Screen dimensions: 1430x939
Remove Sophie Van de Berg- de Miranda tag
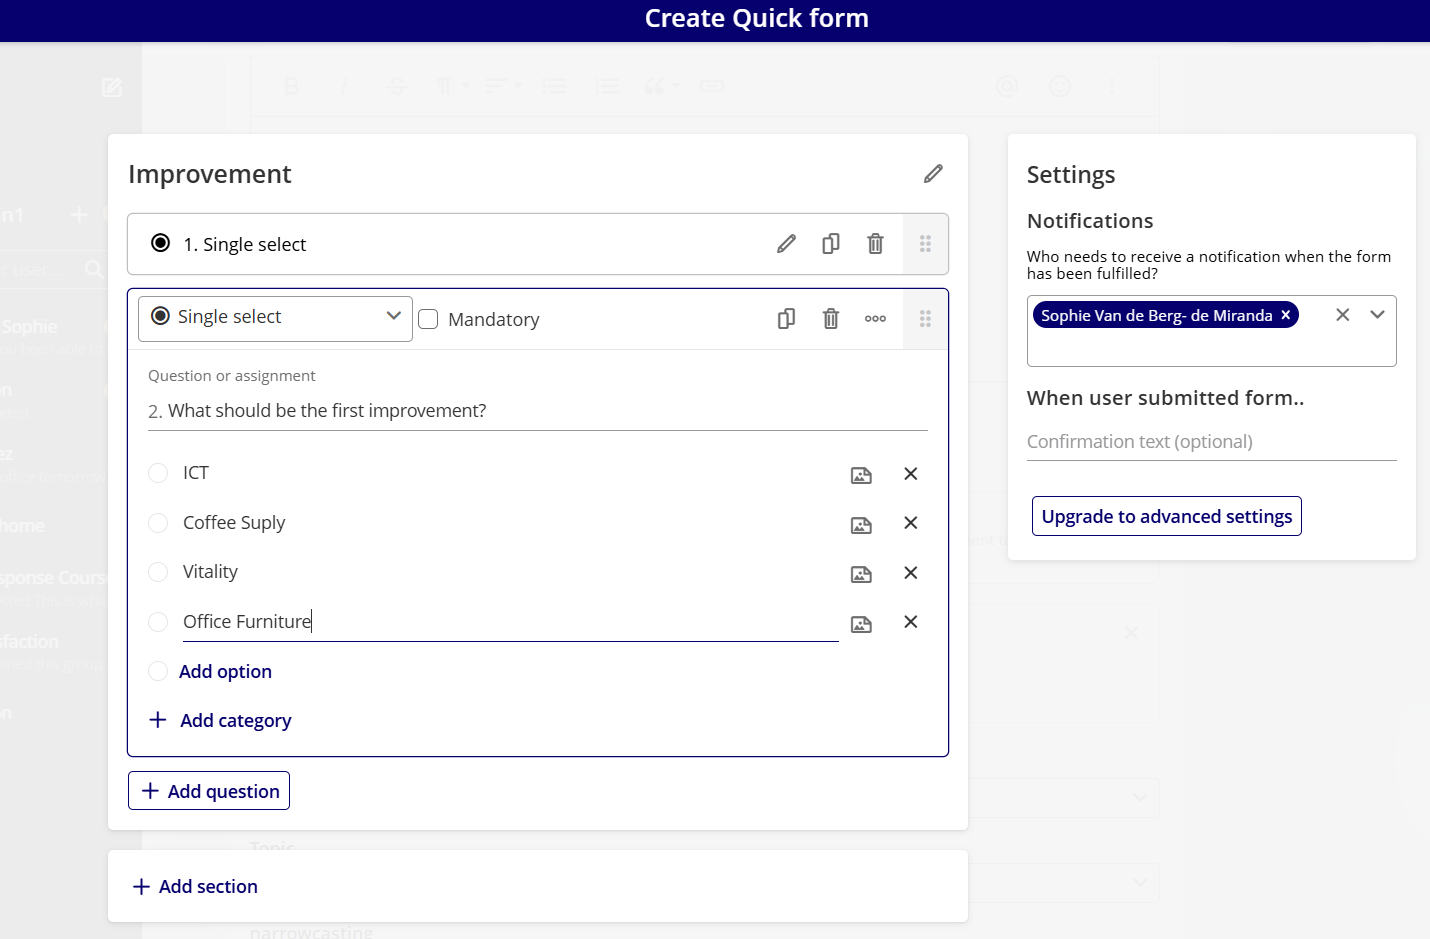[x=1286, y=315]
